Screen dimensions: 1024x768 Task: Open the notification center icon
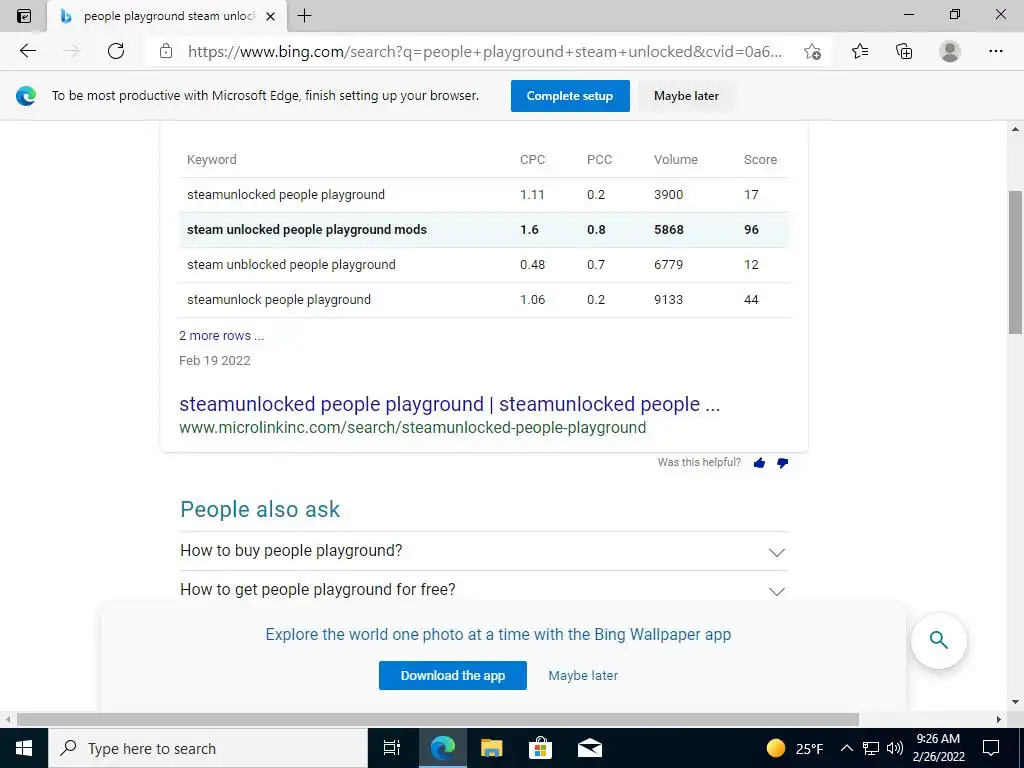[x=991, y=748]
